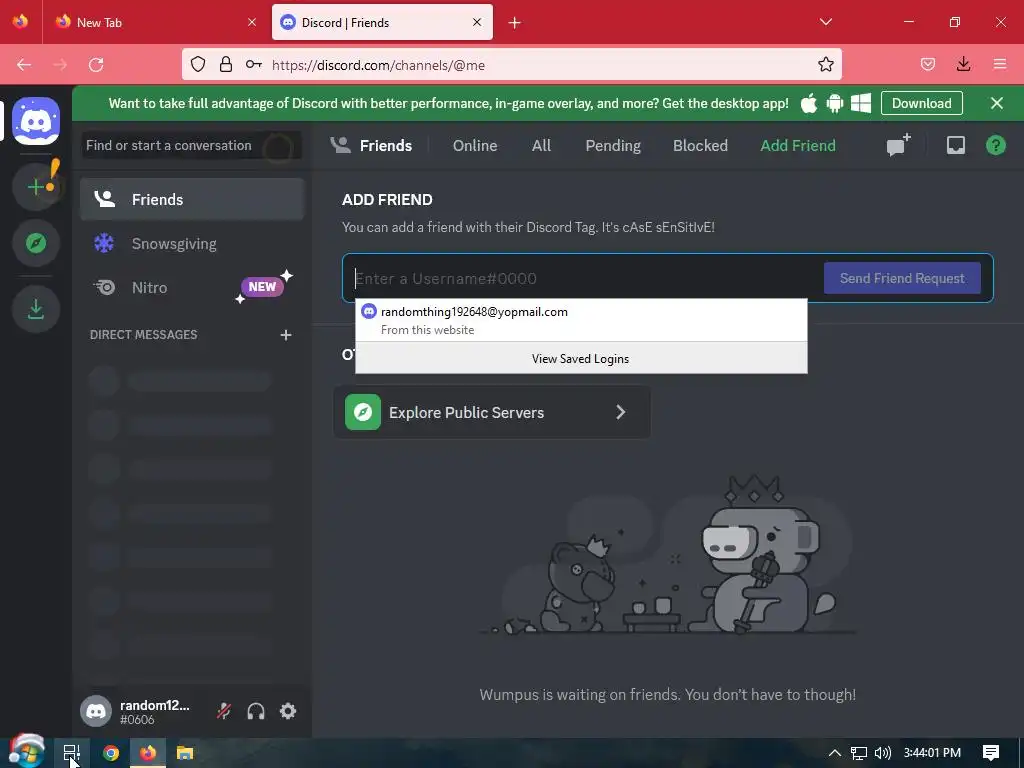Viewport: 1024px width, 768px height.
Task: Select the All friends tab
Action: tap(541, 145)
